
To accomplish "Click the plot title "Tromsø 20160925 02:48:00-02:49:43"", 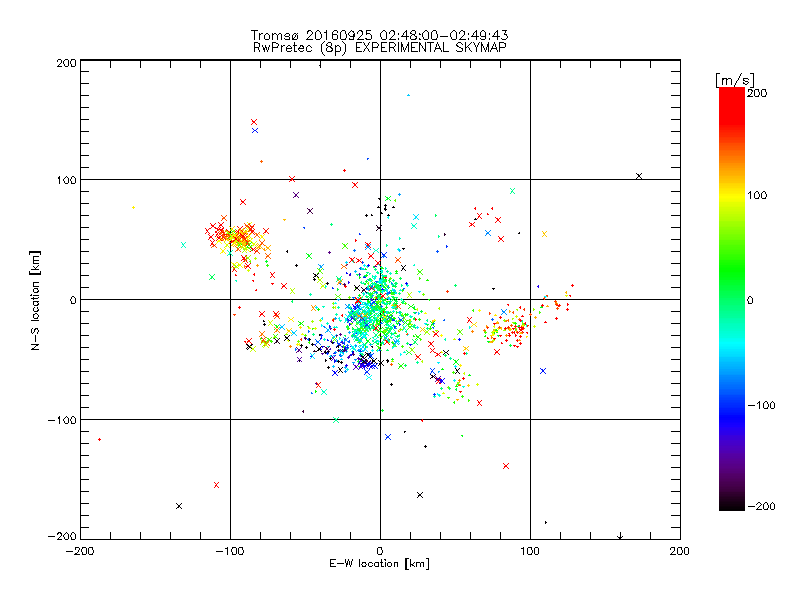I will (x=379, y=35).
